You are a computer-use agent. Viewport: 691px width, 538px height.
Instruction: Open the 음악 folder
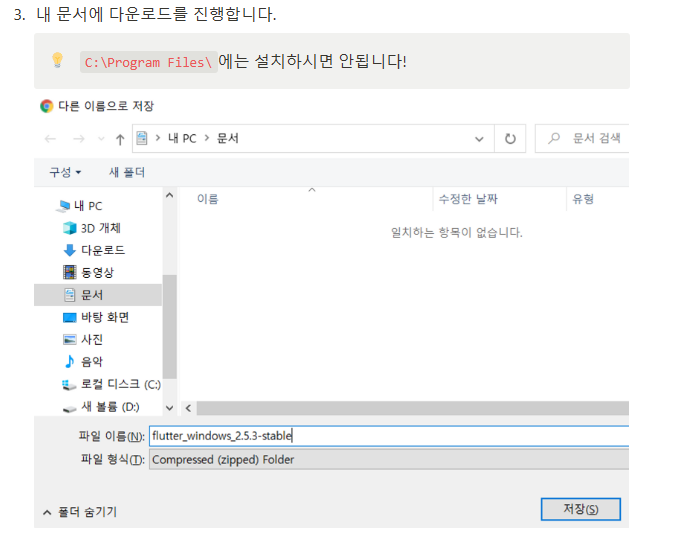click(92, 362)
